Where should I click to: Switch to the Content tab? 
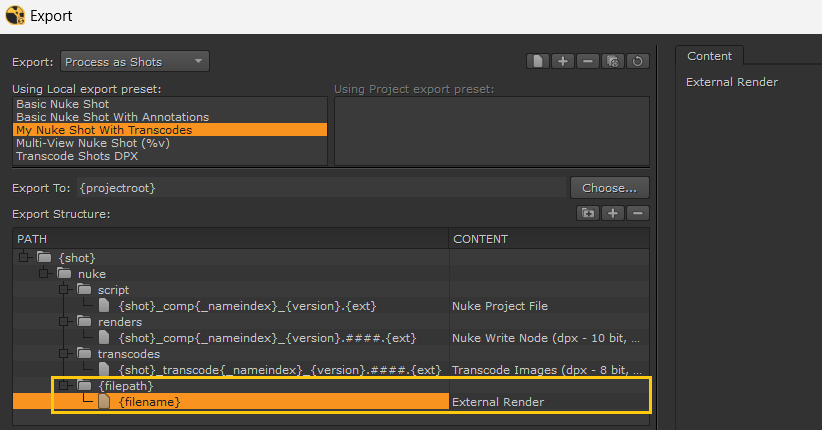click(x=709, y=56)
